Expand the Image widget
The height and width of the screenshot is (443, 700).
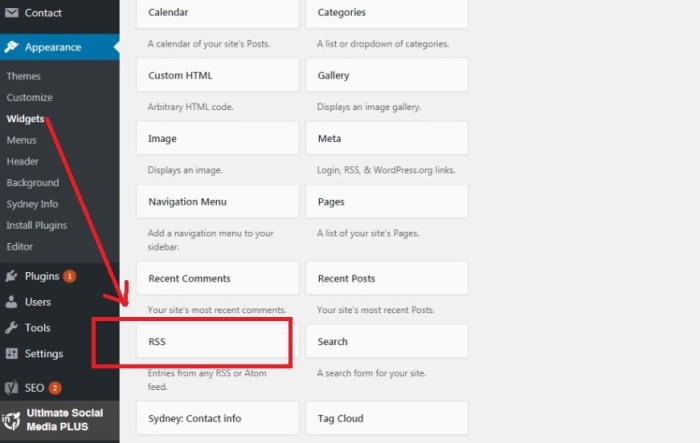218,138
